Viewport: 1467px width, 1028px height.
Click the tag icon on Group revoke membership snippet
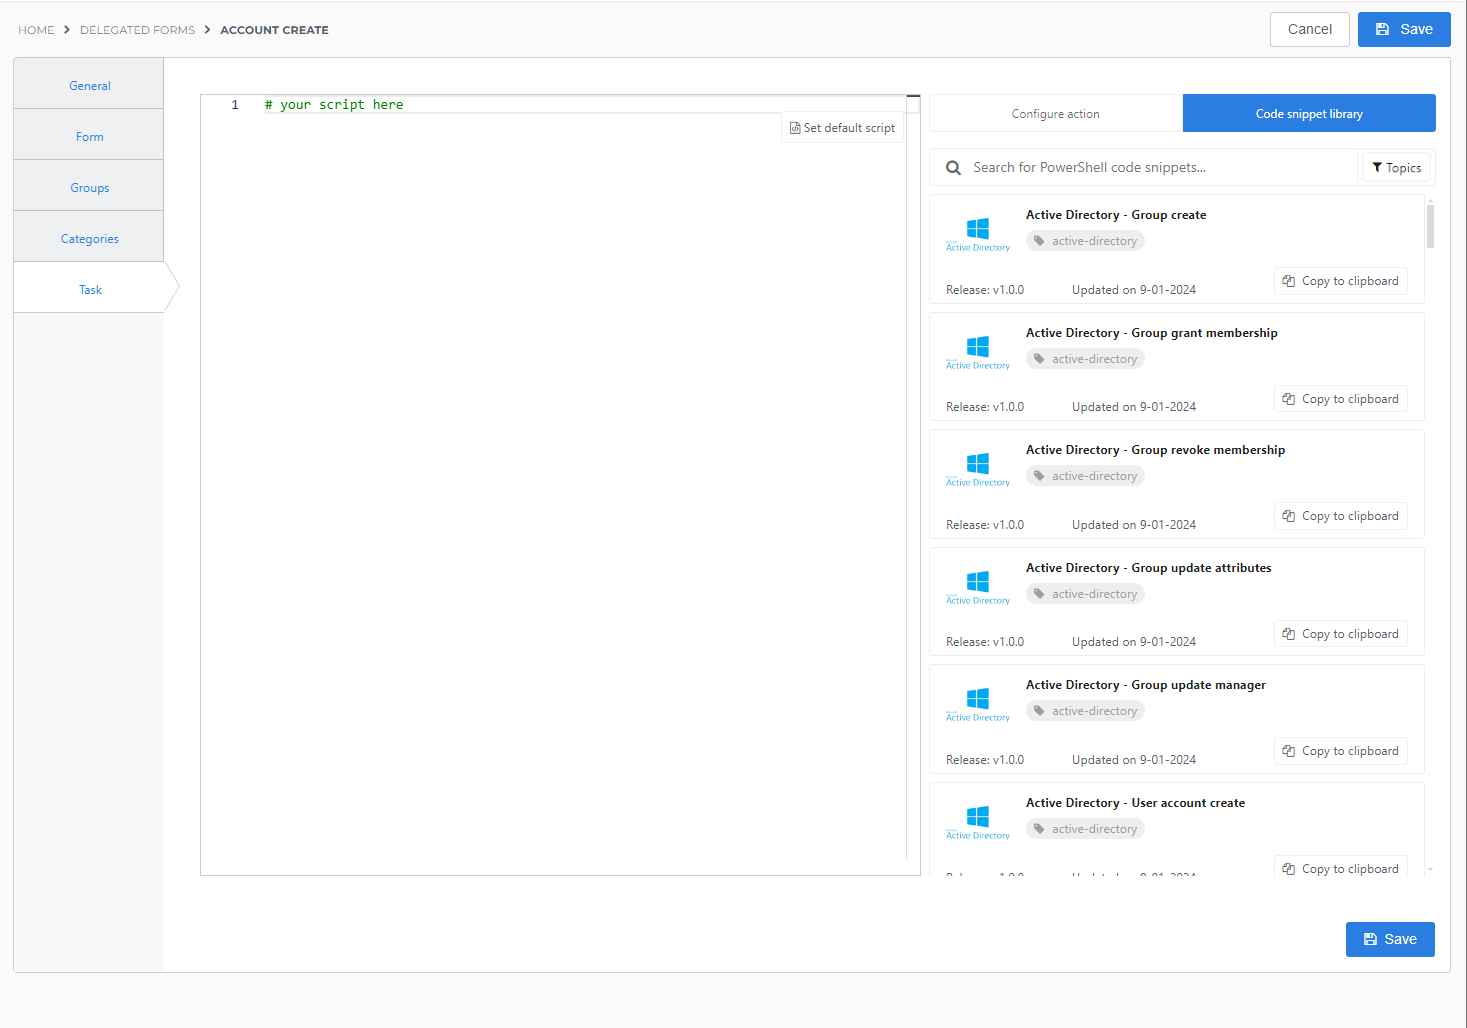pyautogui.click(x=1039, y=476)
